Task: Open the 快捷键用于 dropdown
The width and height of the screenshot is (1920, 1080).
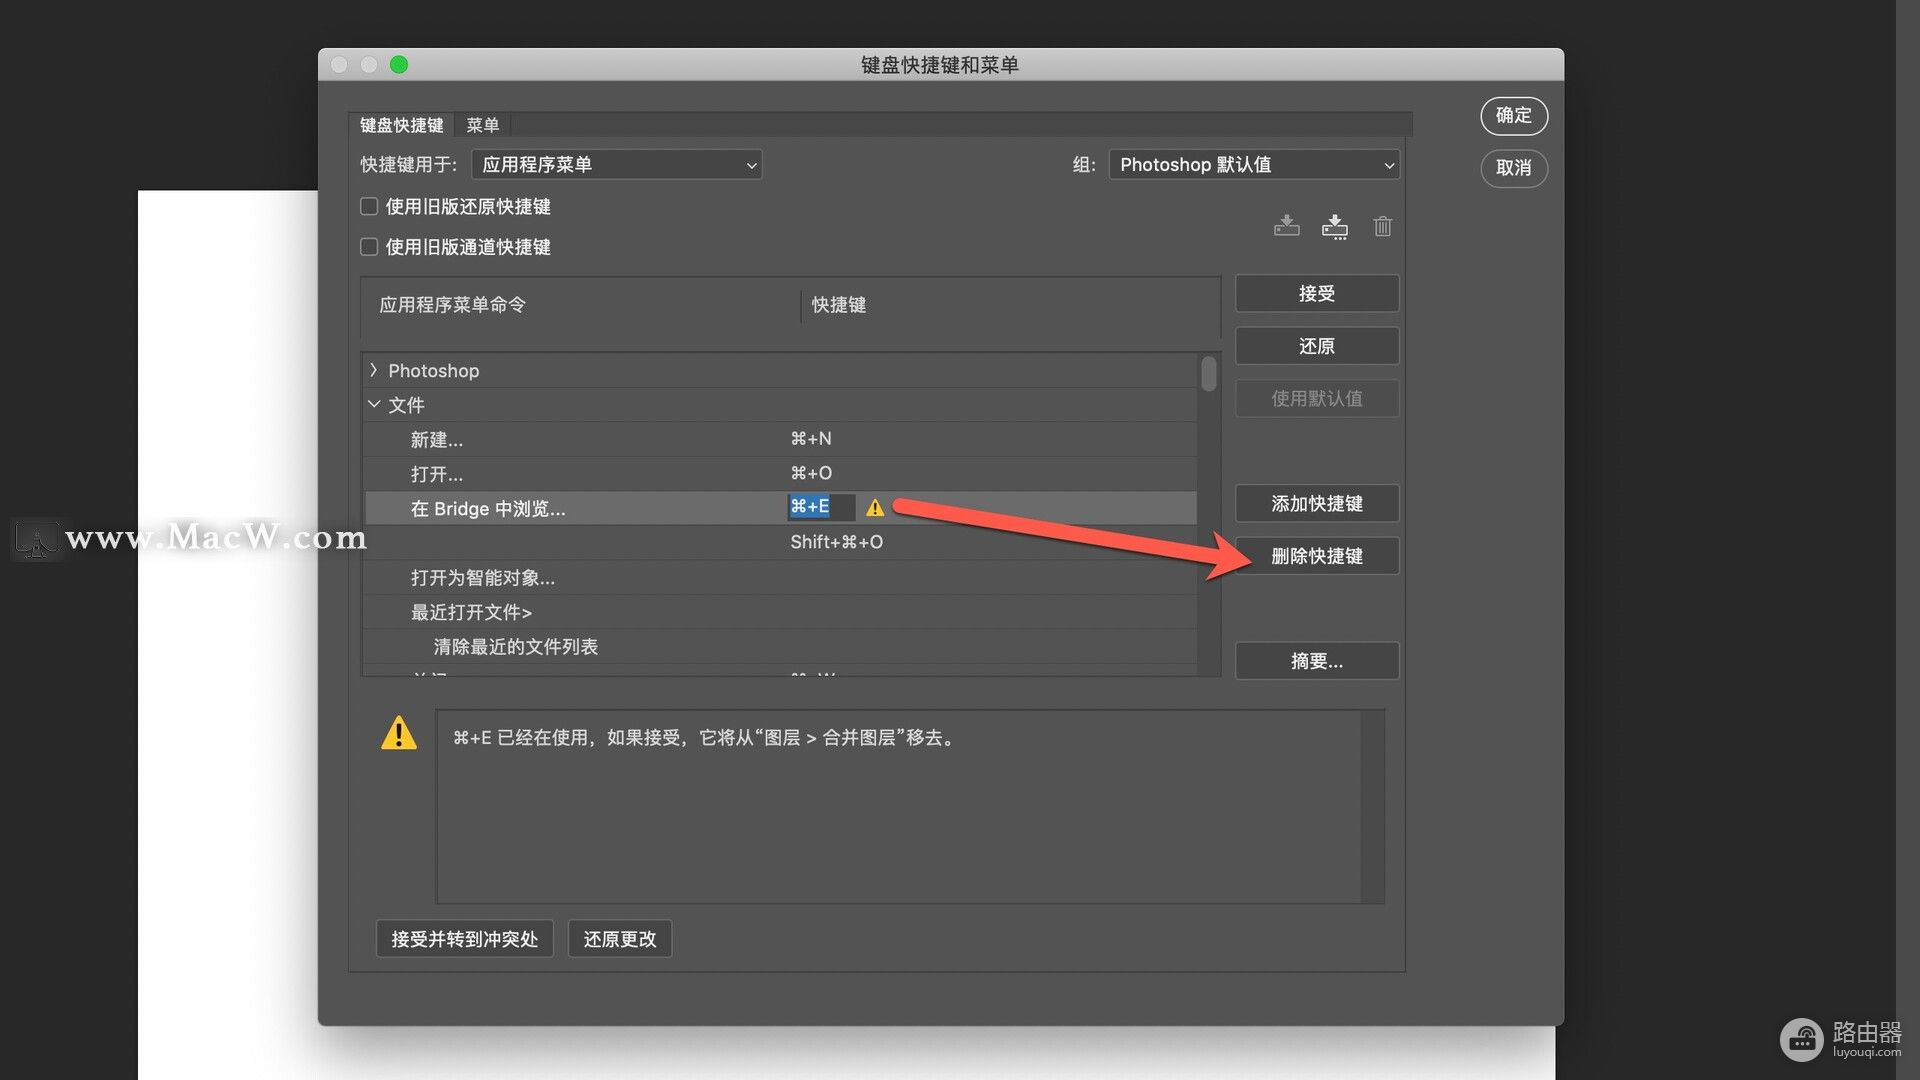Action: tap(616, 165)
